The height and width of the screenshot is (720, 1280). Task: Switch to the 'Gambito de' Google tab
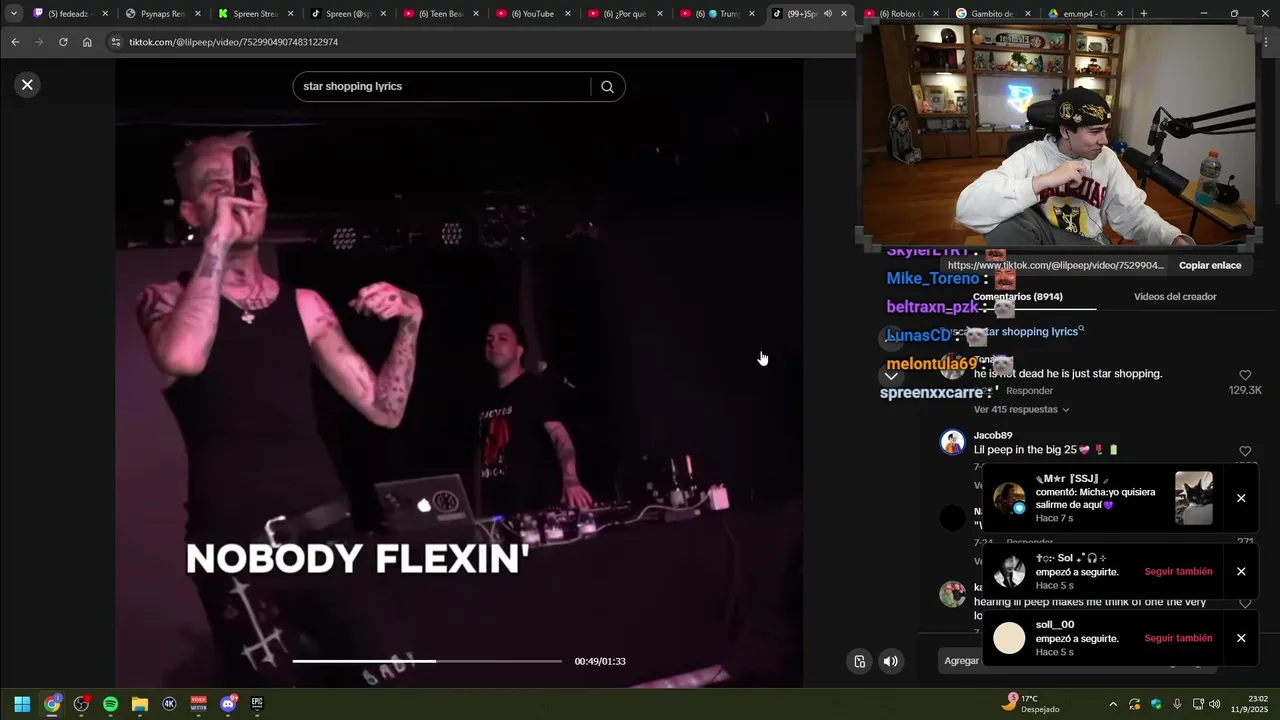(993, 14)
